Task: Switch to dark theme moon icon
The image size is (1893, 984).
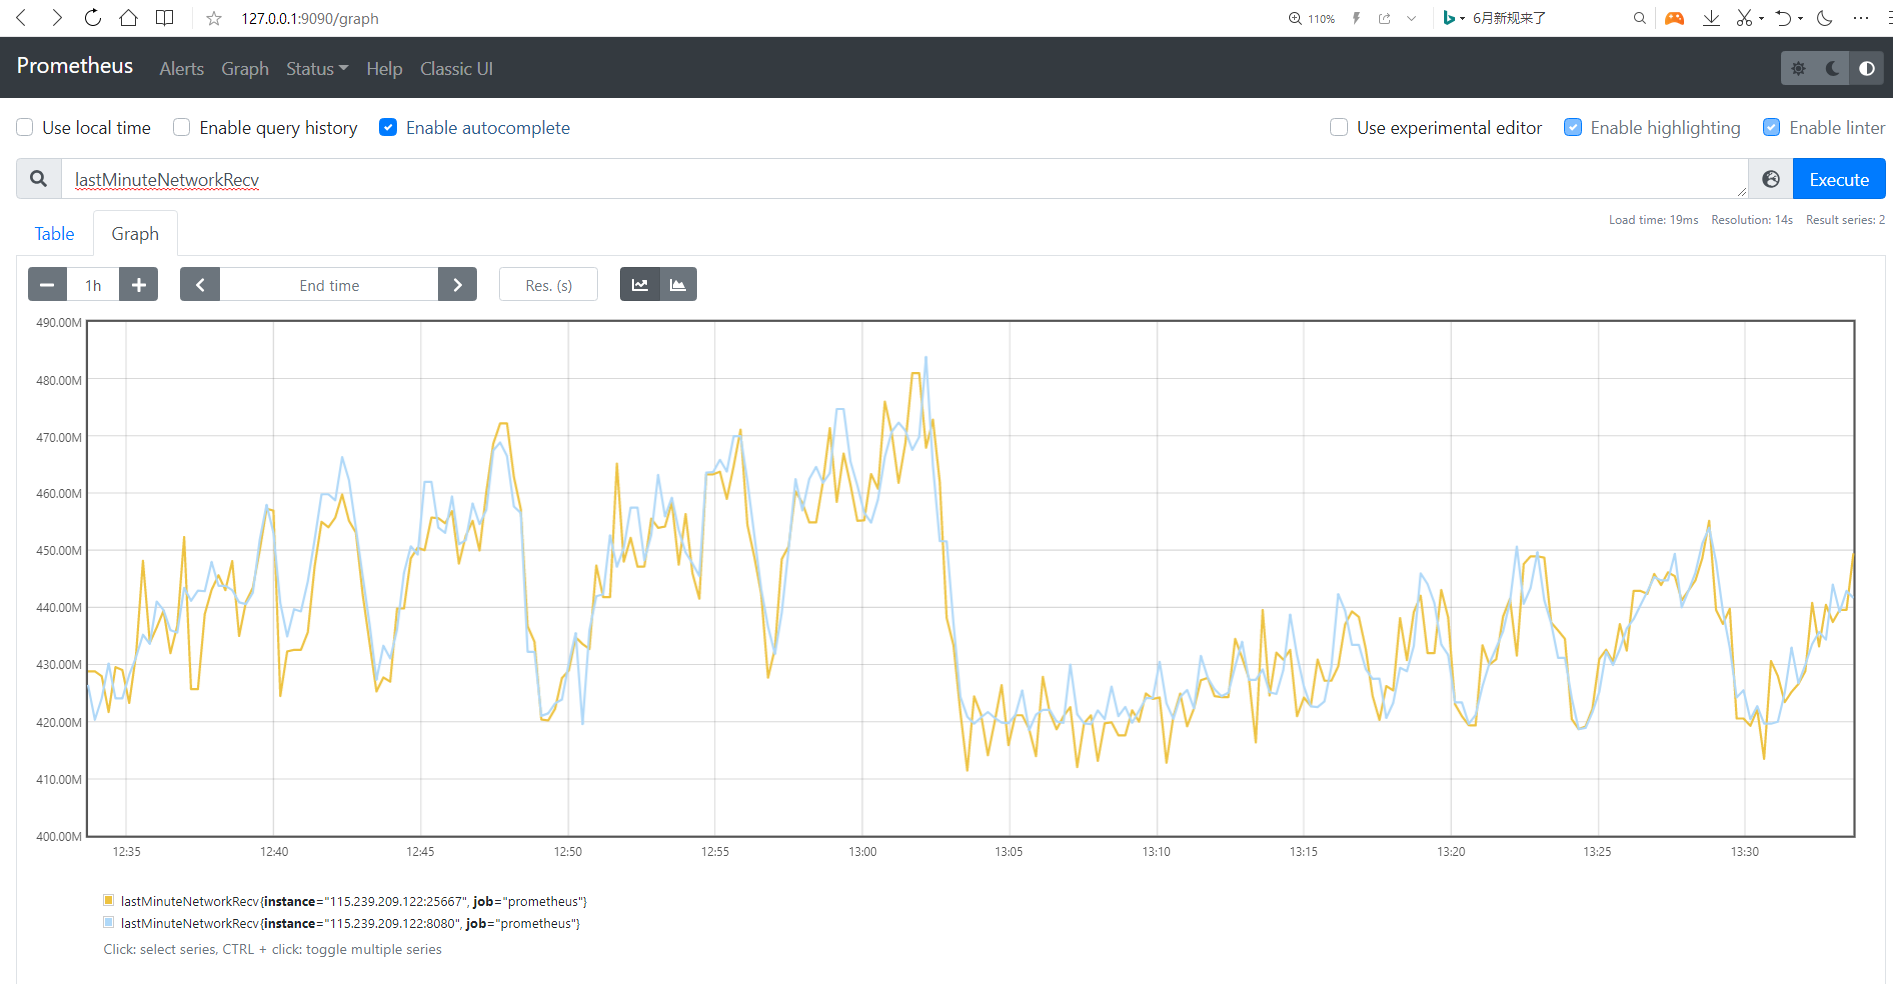Action: point(1832,68)
